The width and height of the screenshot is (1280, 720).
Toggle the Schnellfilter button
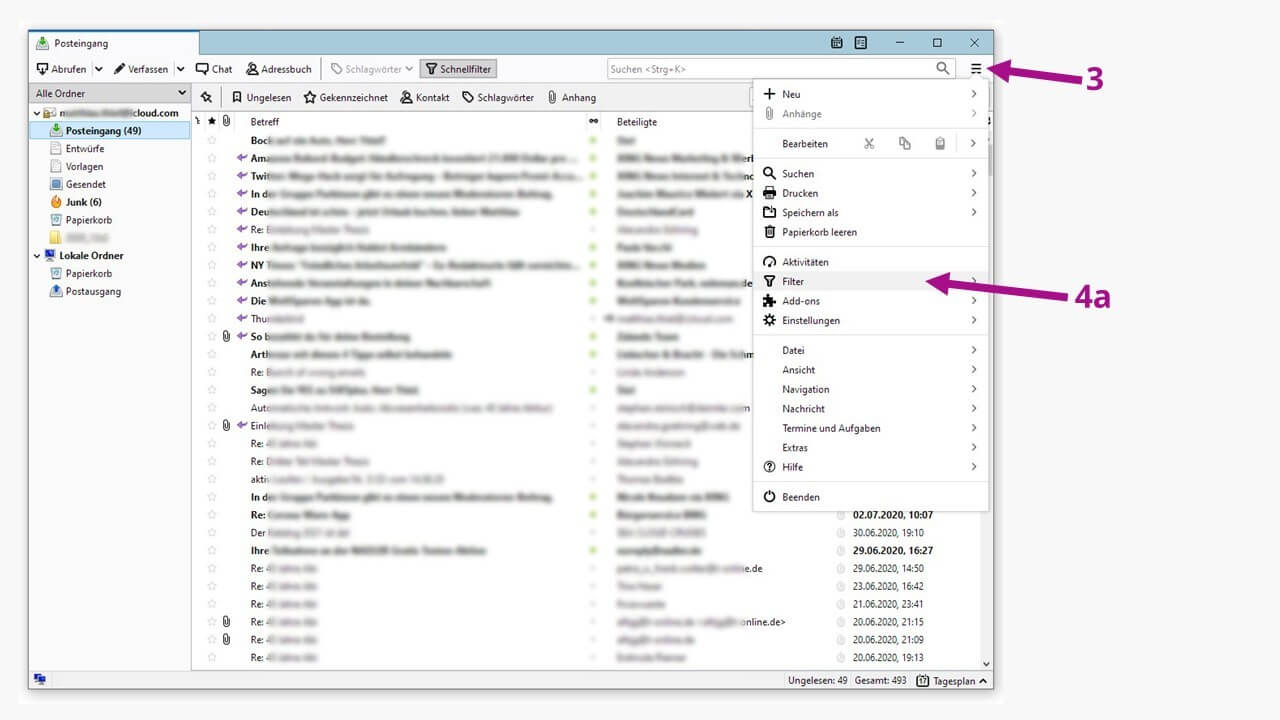point(458,69)
